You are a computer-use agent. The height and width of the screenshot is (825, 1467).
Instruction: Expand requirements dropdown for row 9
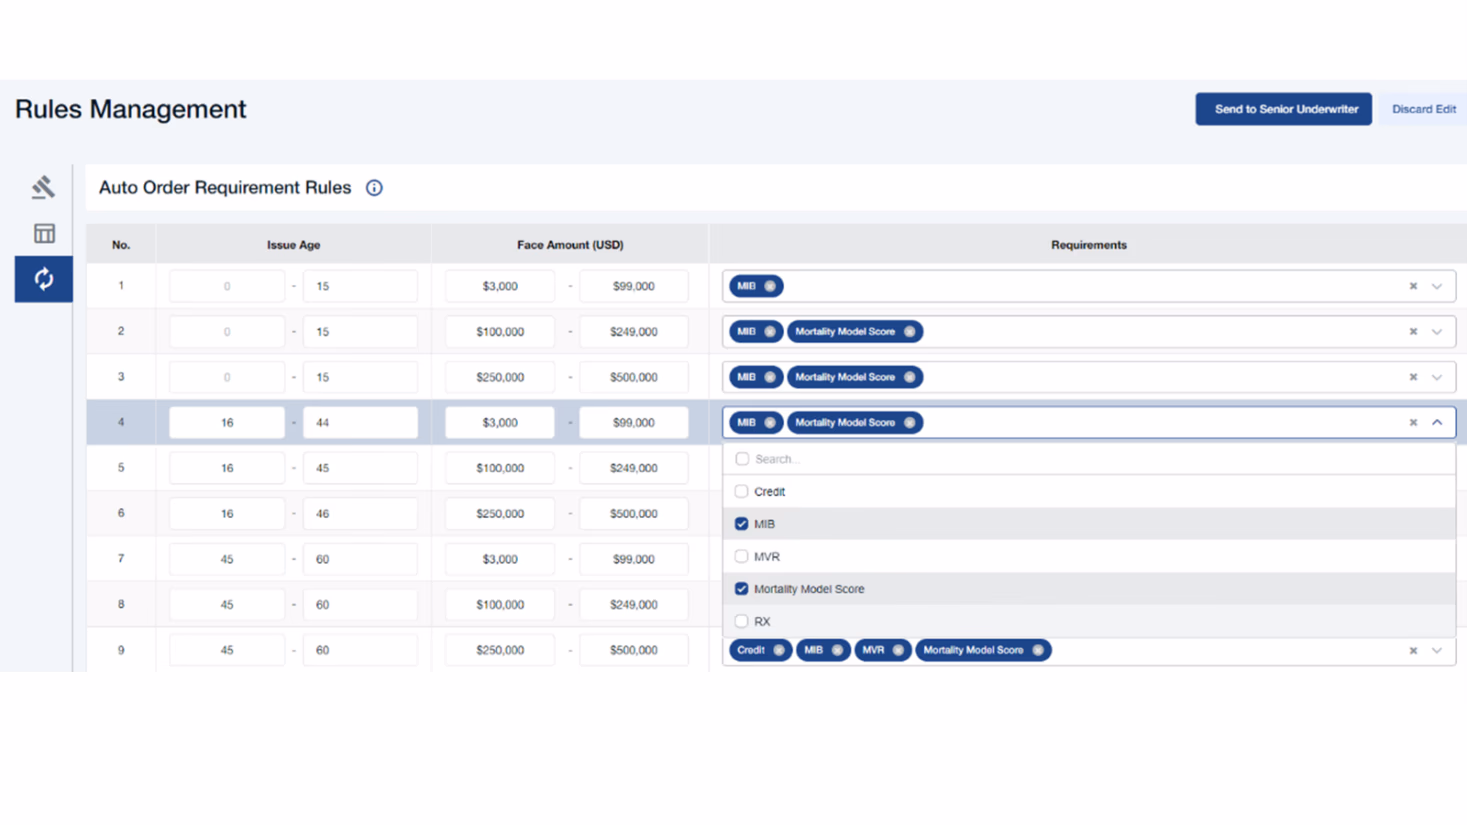[x=1437, y=650]
